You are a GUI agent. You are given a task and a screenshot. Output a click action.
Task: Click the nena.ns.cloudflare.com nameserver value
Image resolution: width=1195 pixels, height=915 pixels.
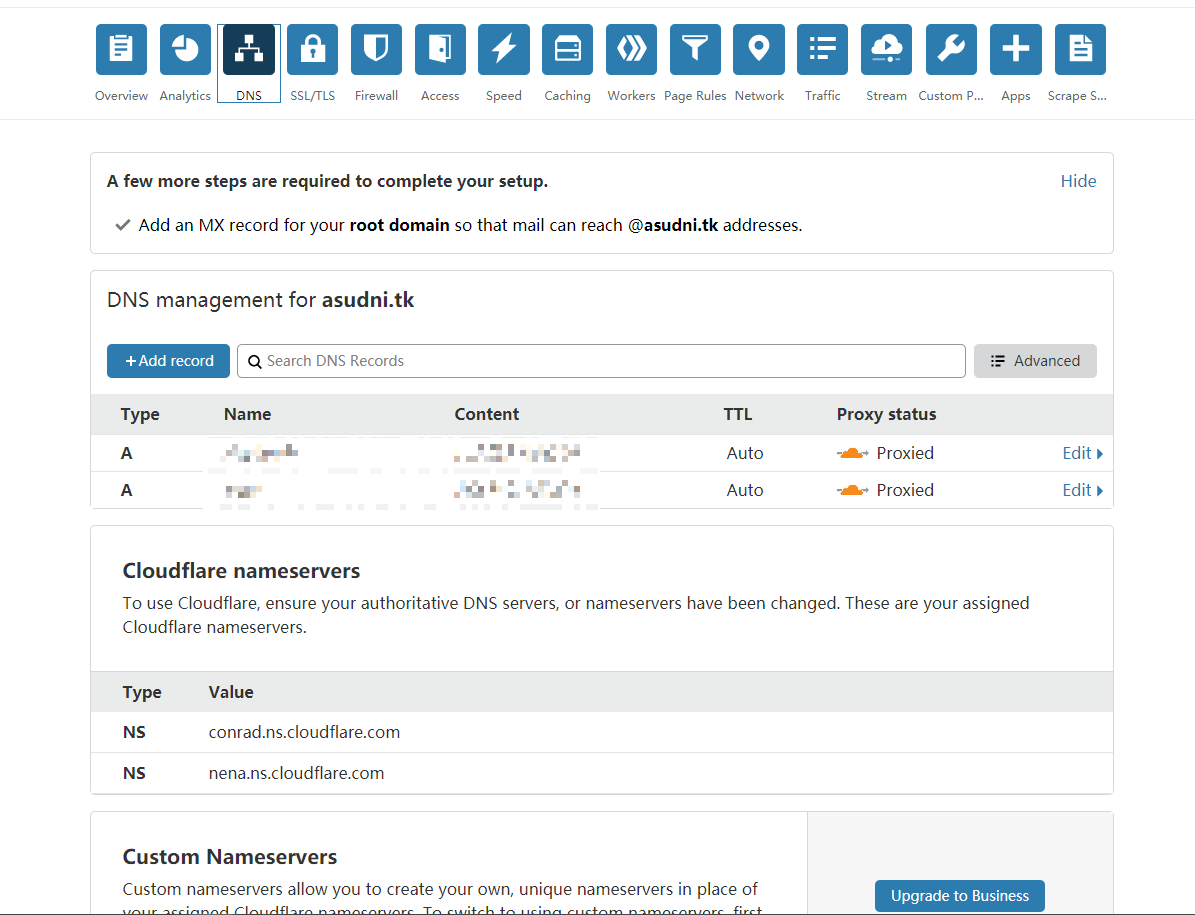point(296,773)
